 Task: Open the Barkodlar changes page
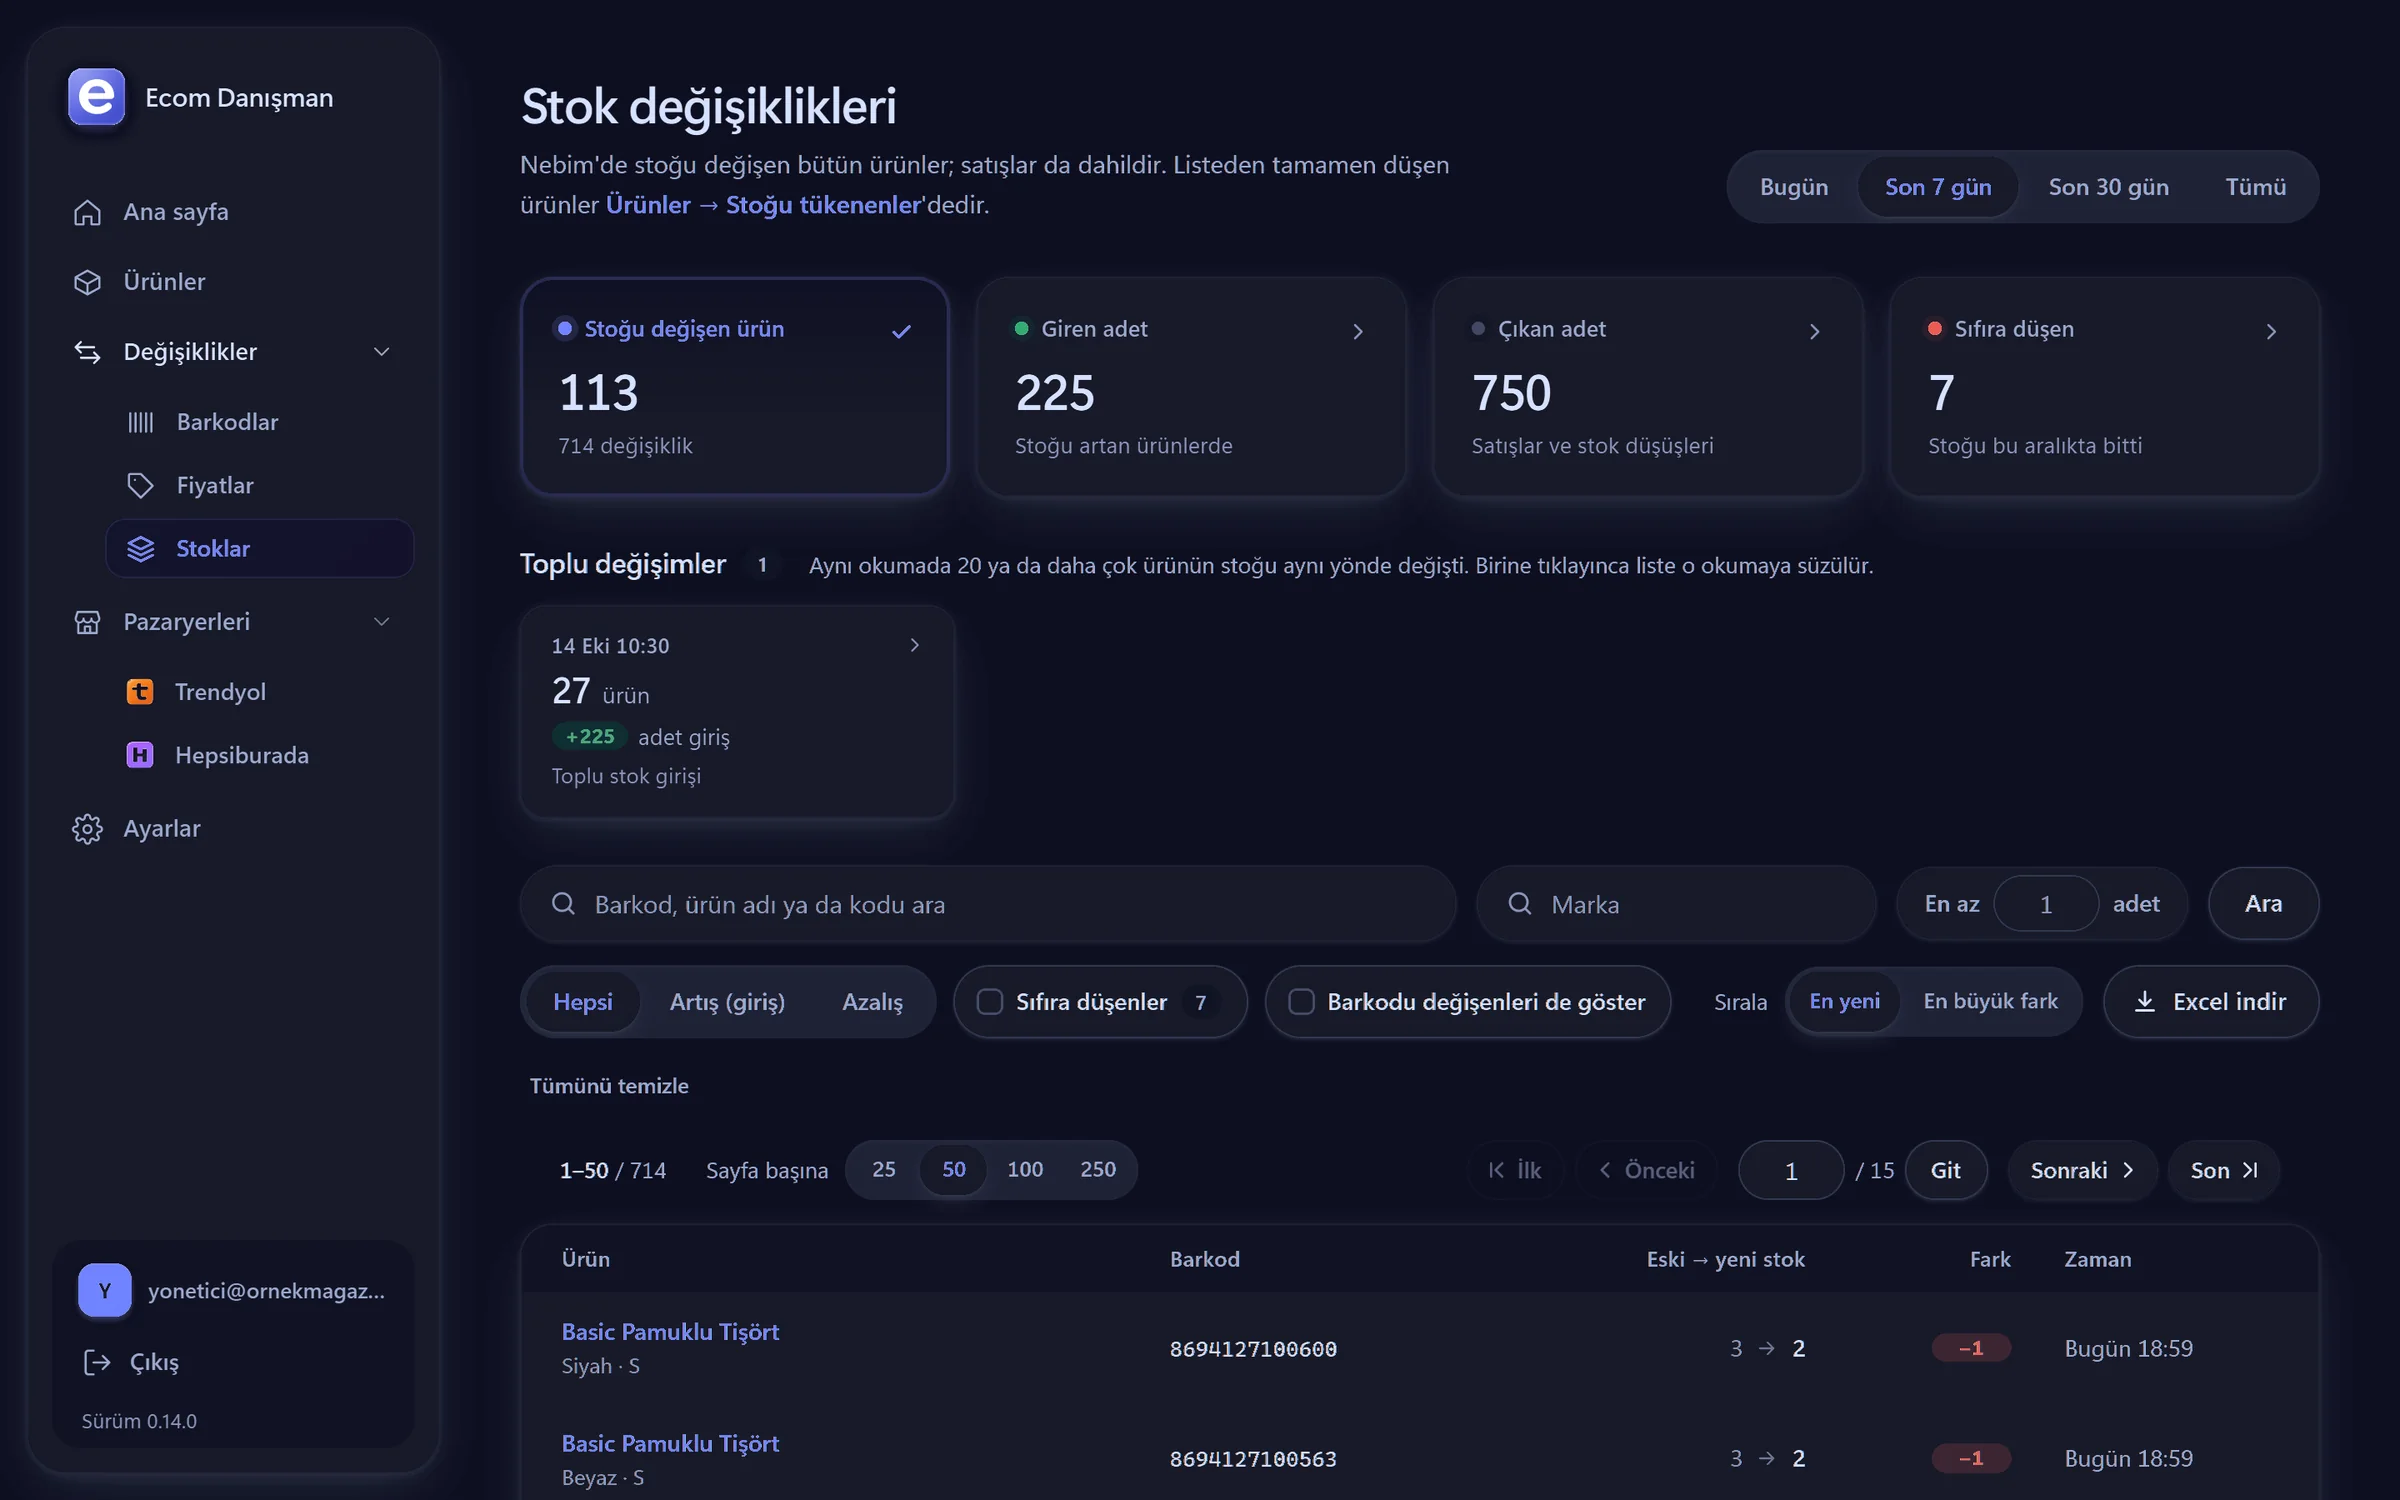click(x=260, y=422)
